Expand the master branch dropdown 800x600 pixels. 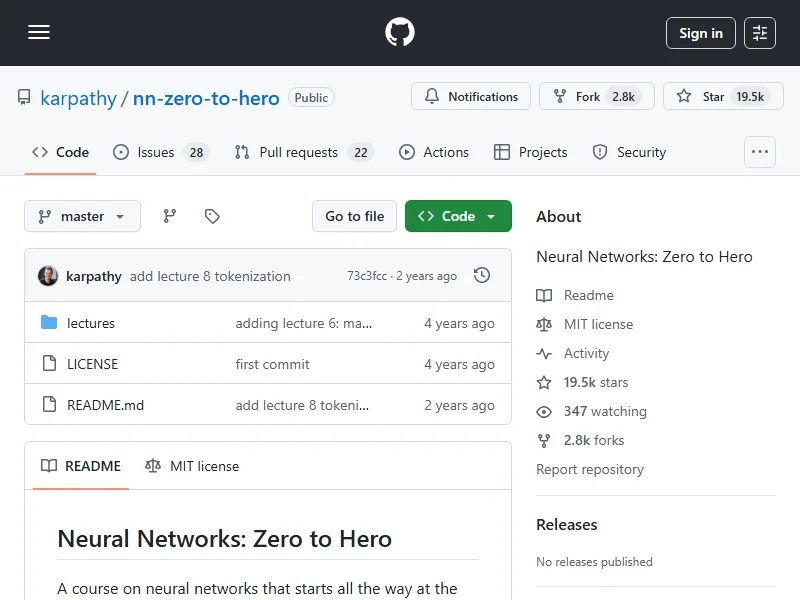pos(82,216)
